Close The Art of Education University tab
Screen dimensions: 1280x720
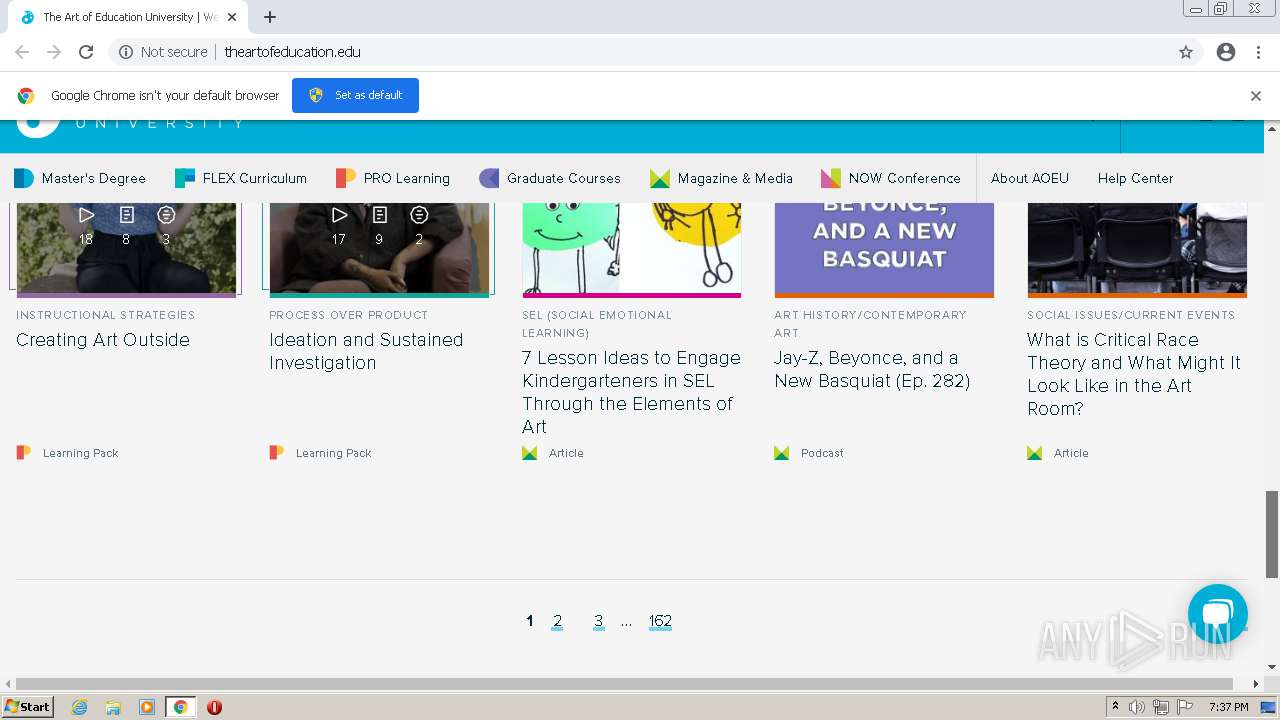click(232, 17)
